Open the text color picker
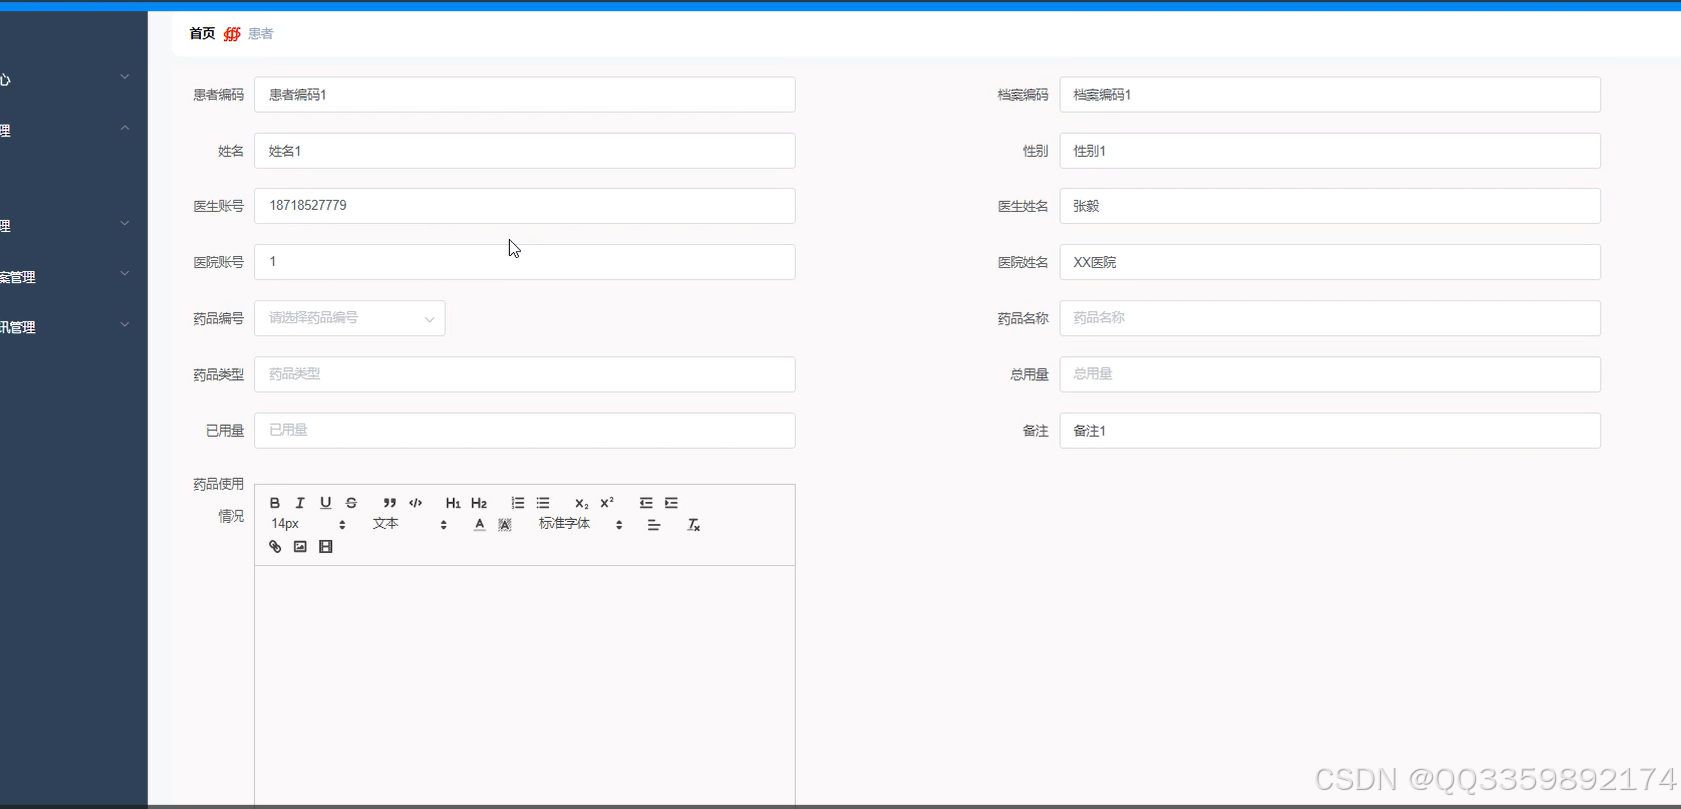Screen dimensions: 1681x809 pos(479,525)
